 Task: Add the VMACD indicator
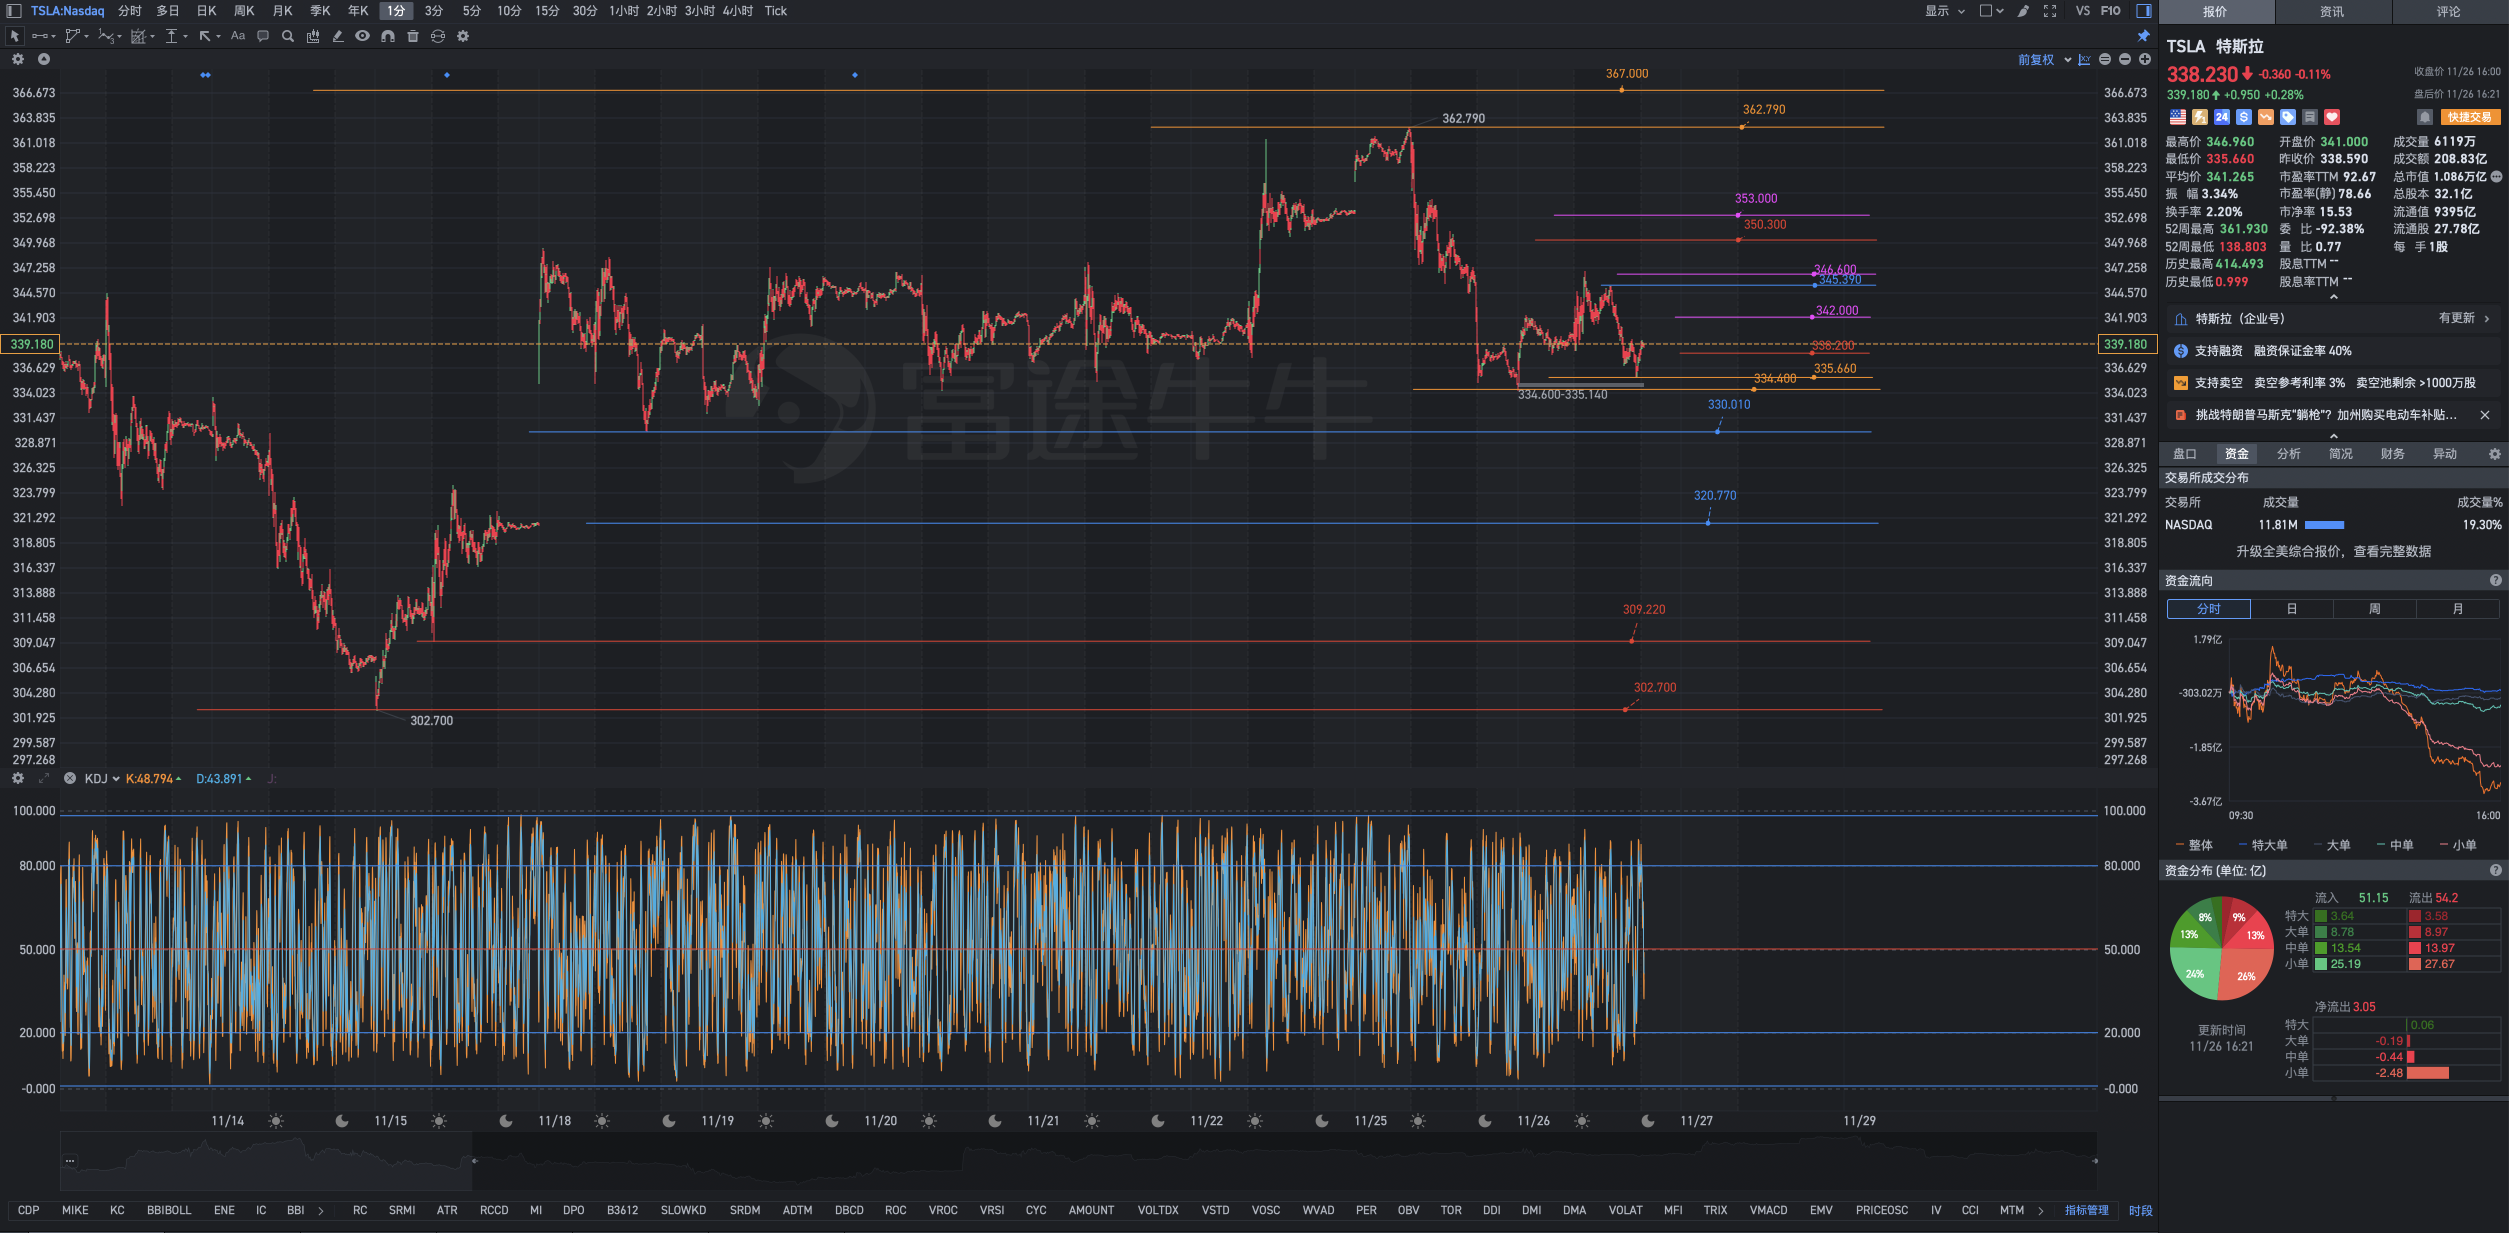click(1768, 1211)
